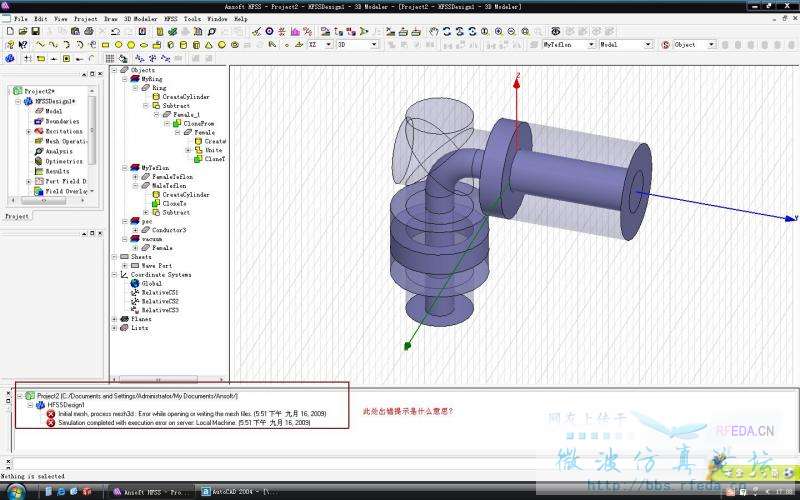
Task: Select Analysis in project tree
Action: pos(59,152)
